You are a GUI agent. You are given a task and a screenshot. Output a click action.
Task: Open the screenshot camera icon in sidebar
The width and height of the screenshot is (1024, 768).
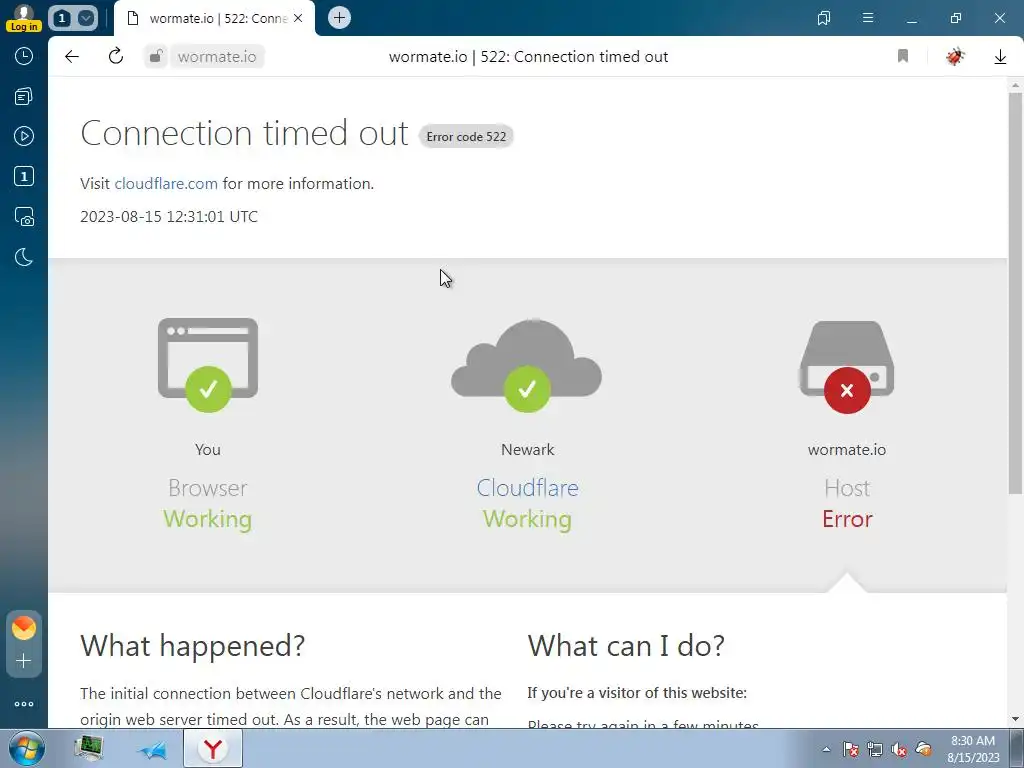(x=24, y=217)
